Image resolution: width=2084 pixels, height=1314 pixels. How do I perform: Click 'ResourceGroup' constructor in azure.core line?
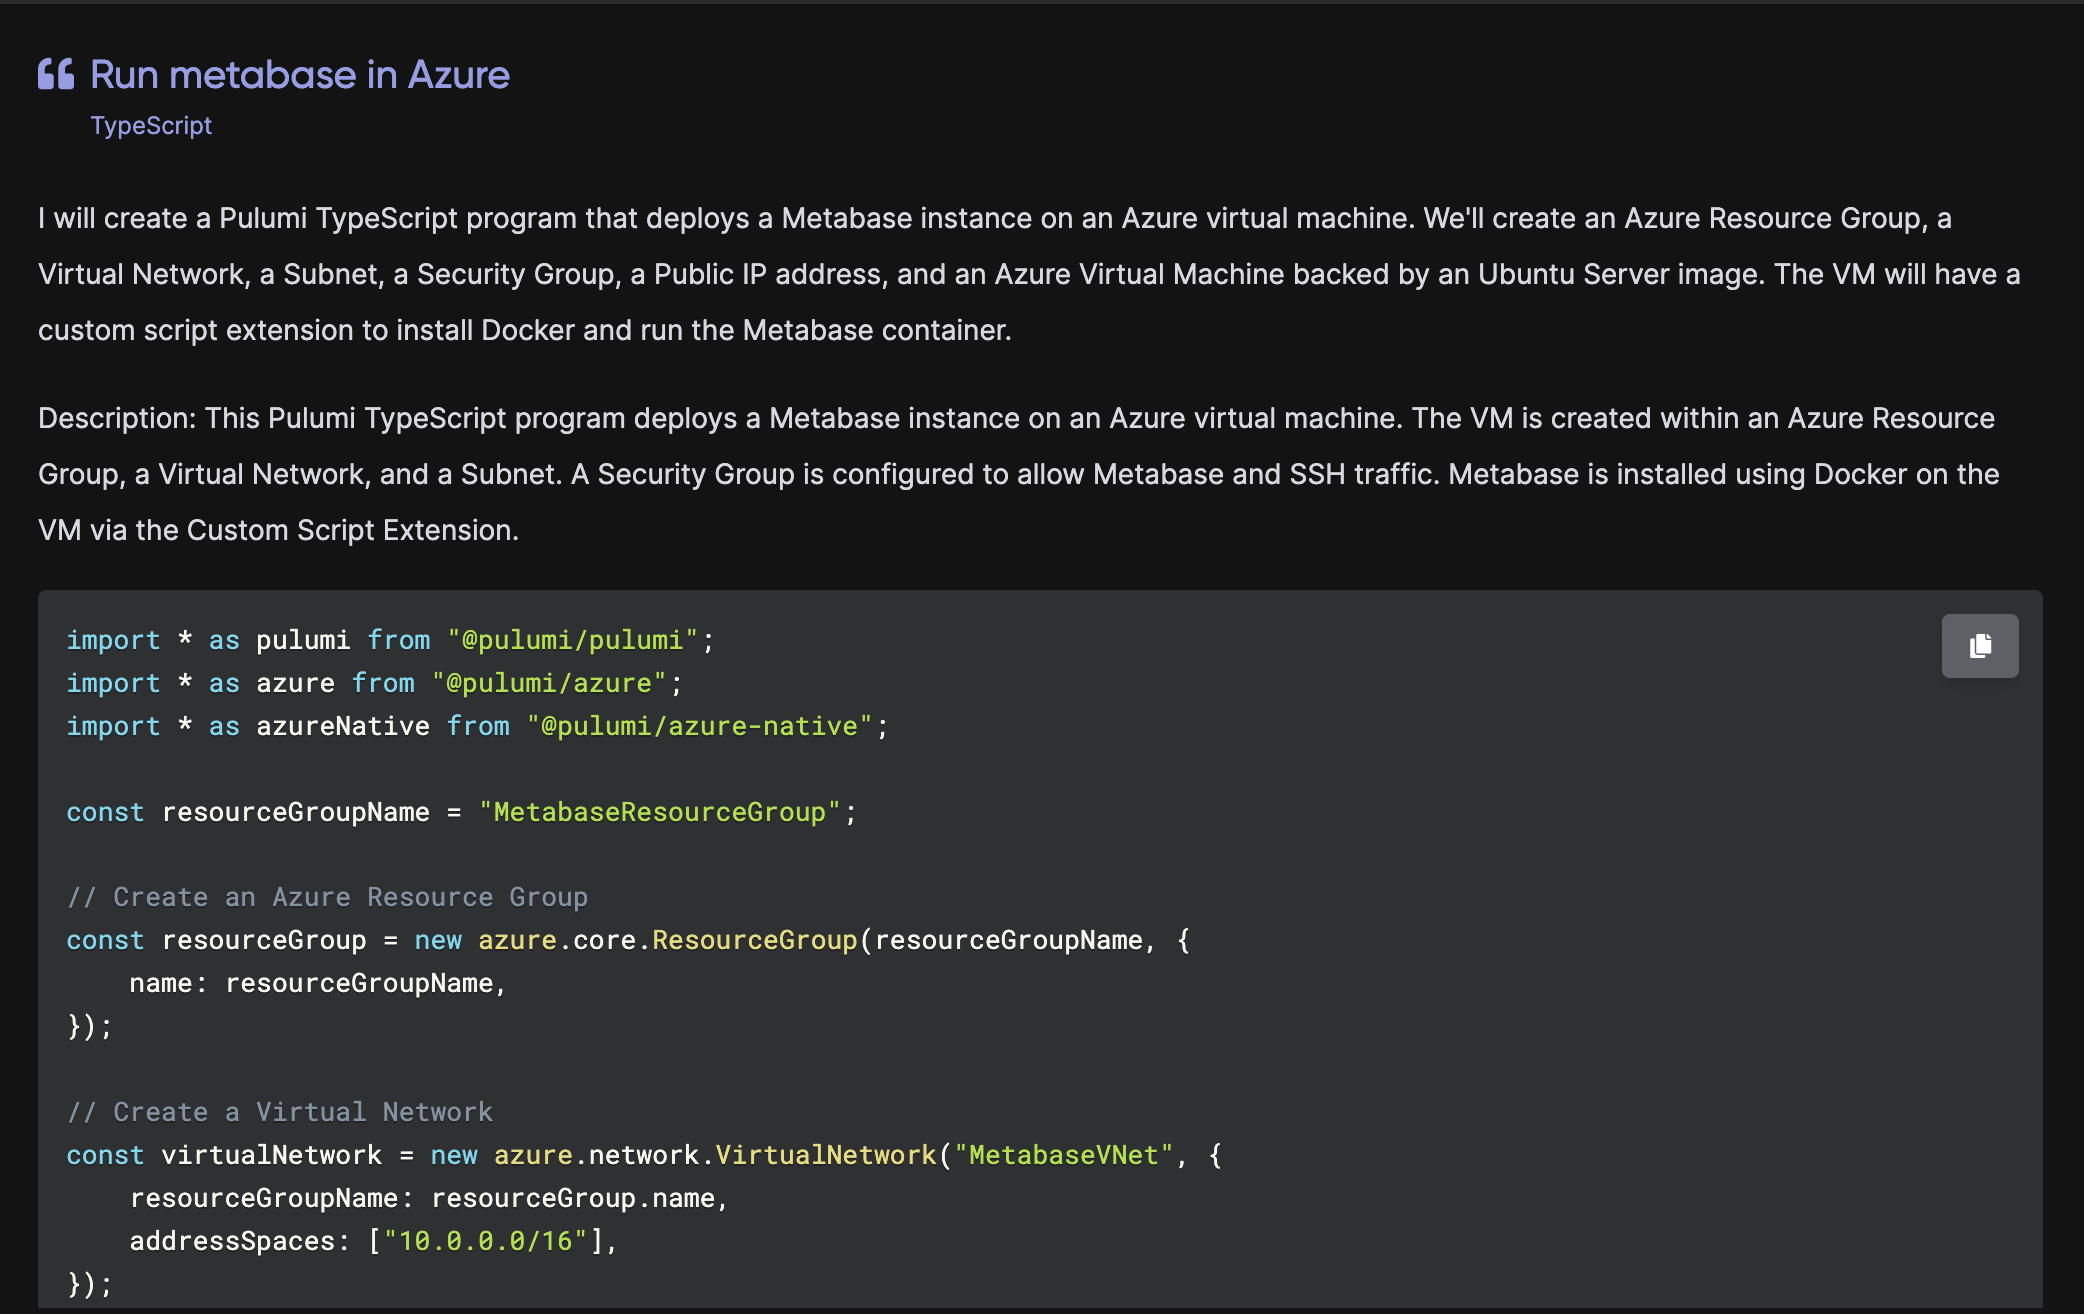click(755, 940)
